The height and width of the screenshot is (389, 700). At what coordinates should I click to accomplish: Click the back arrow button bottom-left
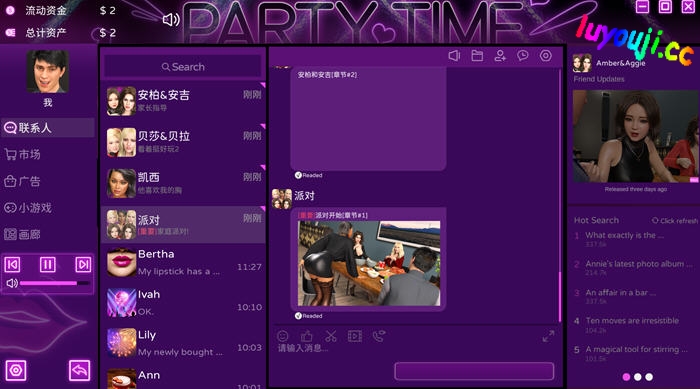tap(79, 370)
